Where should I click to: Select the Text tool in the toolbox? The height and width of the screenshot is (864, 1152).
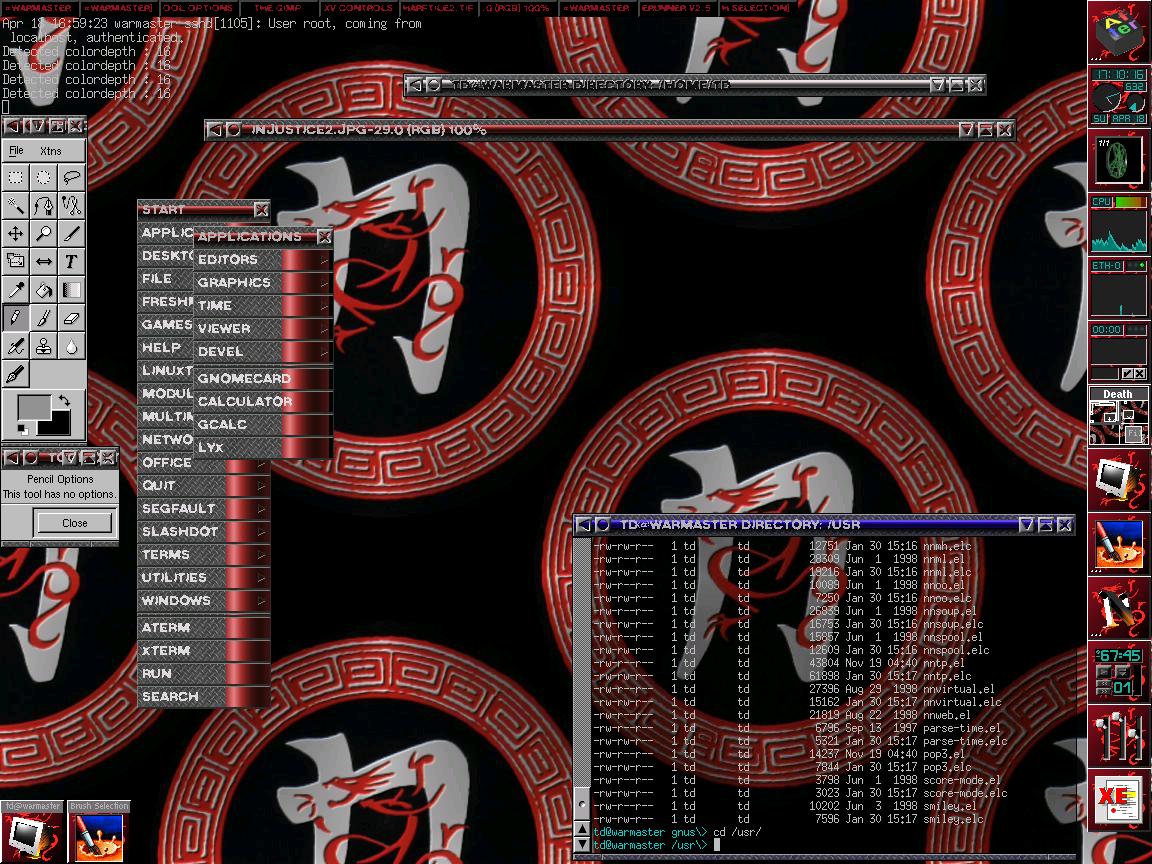pos(71,262)
